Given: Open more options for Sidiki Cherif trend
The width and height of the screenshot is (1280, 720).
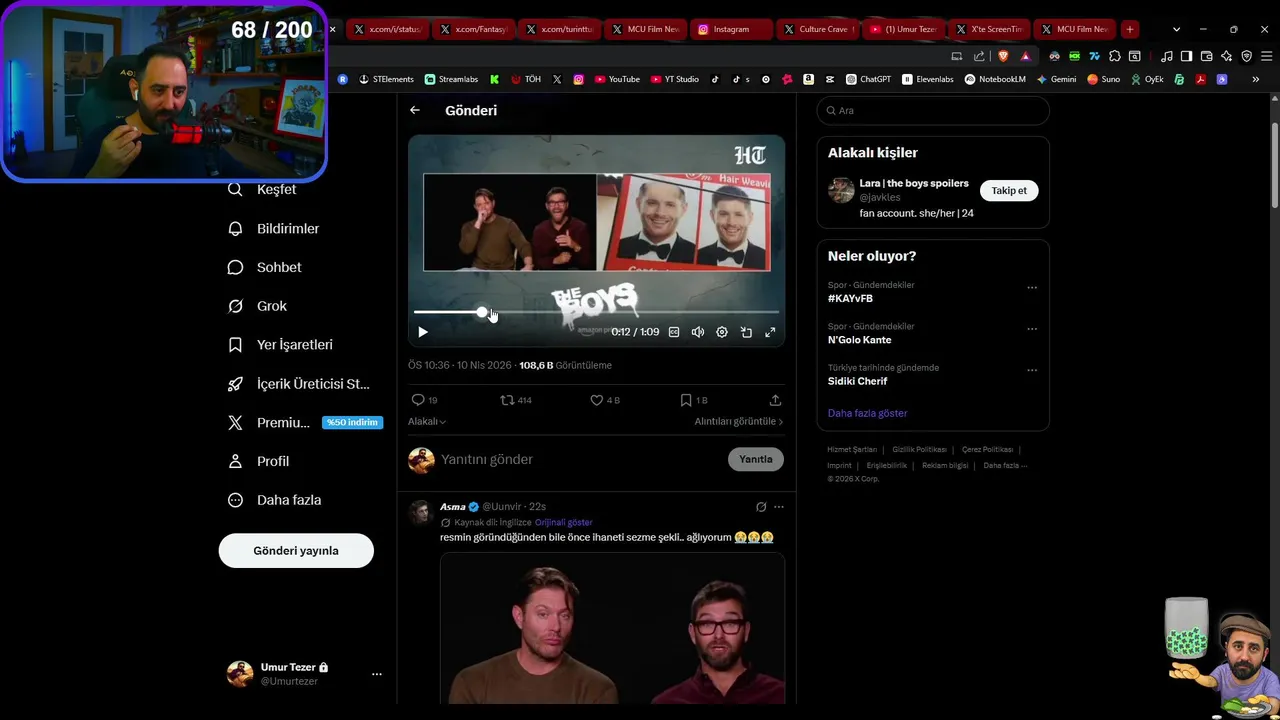Looking at the screenshot, I should [x=1032, y=370].
